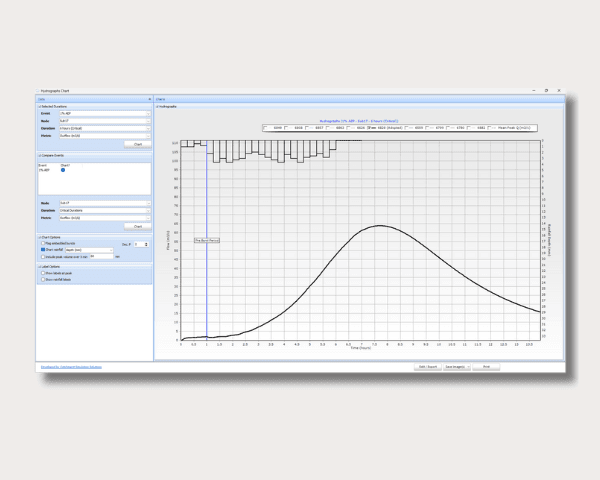The width and height of the screenshot is (600, 480).
Task: Click the Time (hours) axis label
Action: [361, 348]
